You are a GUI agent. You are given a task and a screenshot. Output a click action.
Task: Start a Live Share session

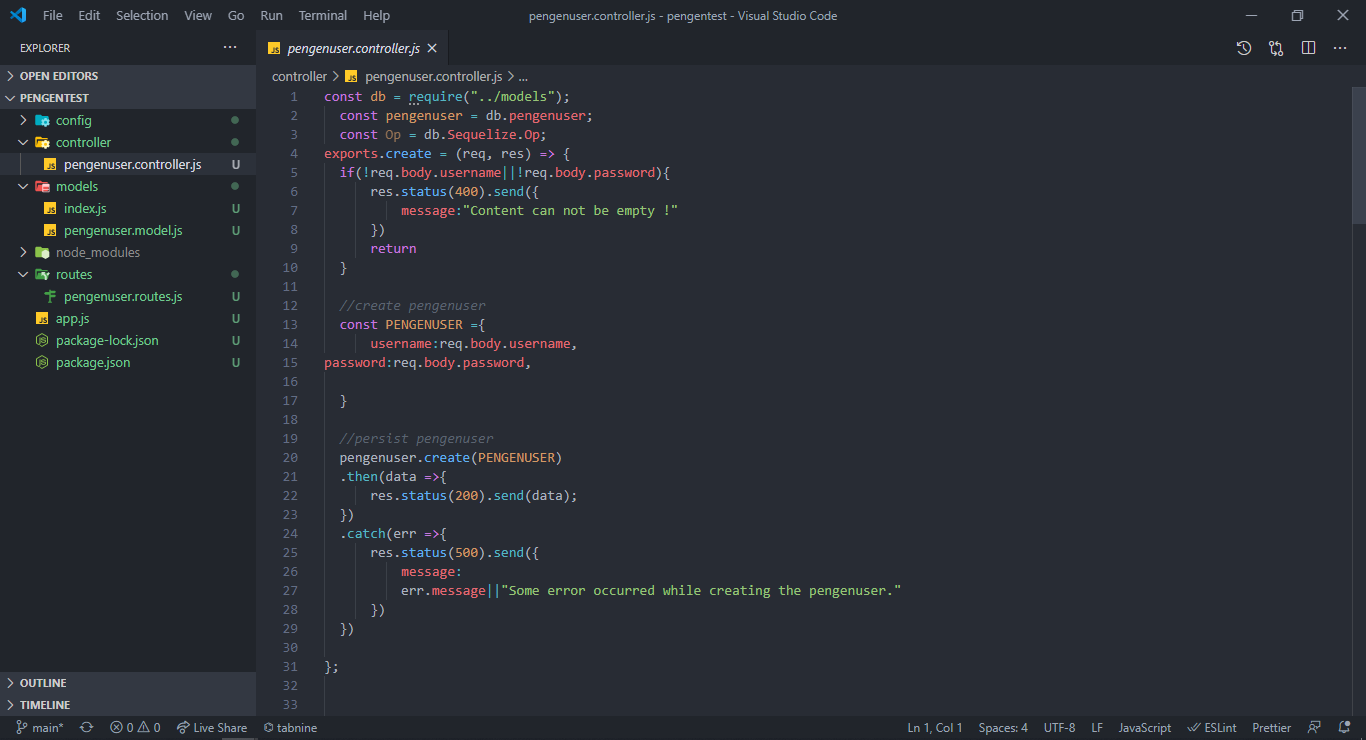point(212,728)
